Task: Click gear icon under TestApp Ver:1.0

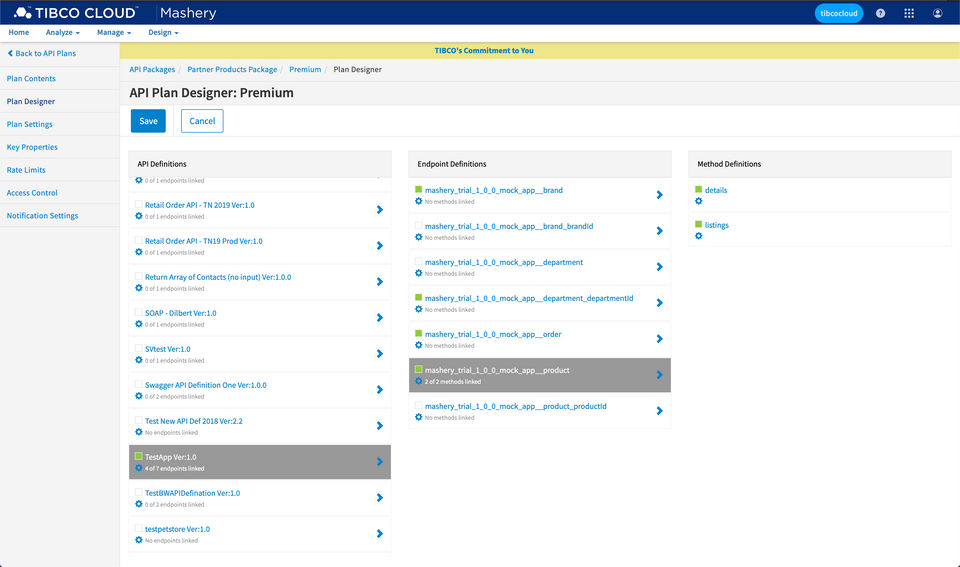Action: click(x=139, y=468)
